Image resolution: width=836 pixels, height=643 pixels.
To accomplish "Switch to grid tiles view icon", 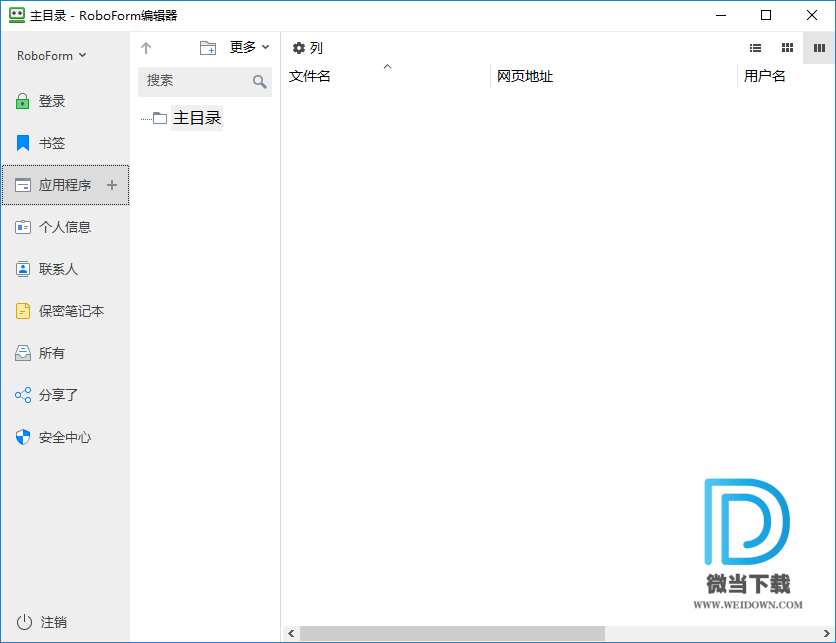I will click(x=787, y=48).
